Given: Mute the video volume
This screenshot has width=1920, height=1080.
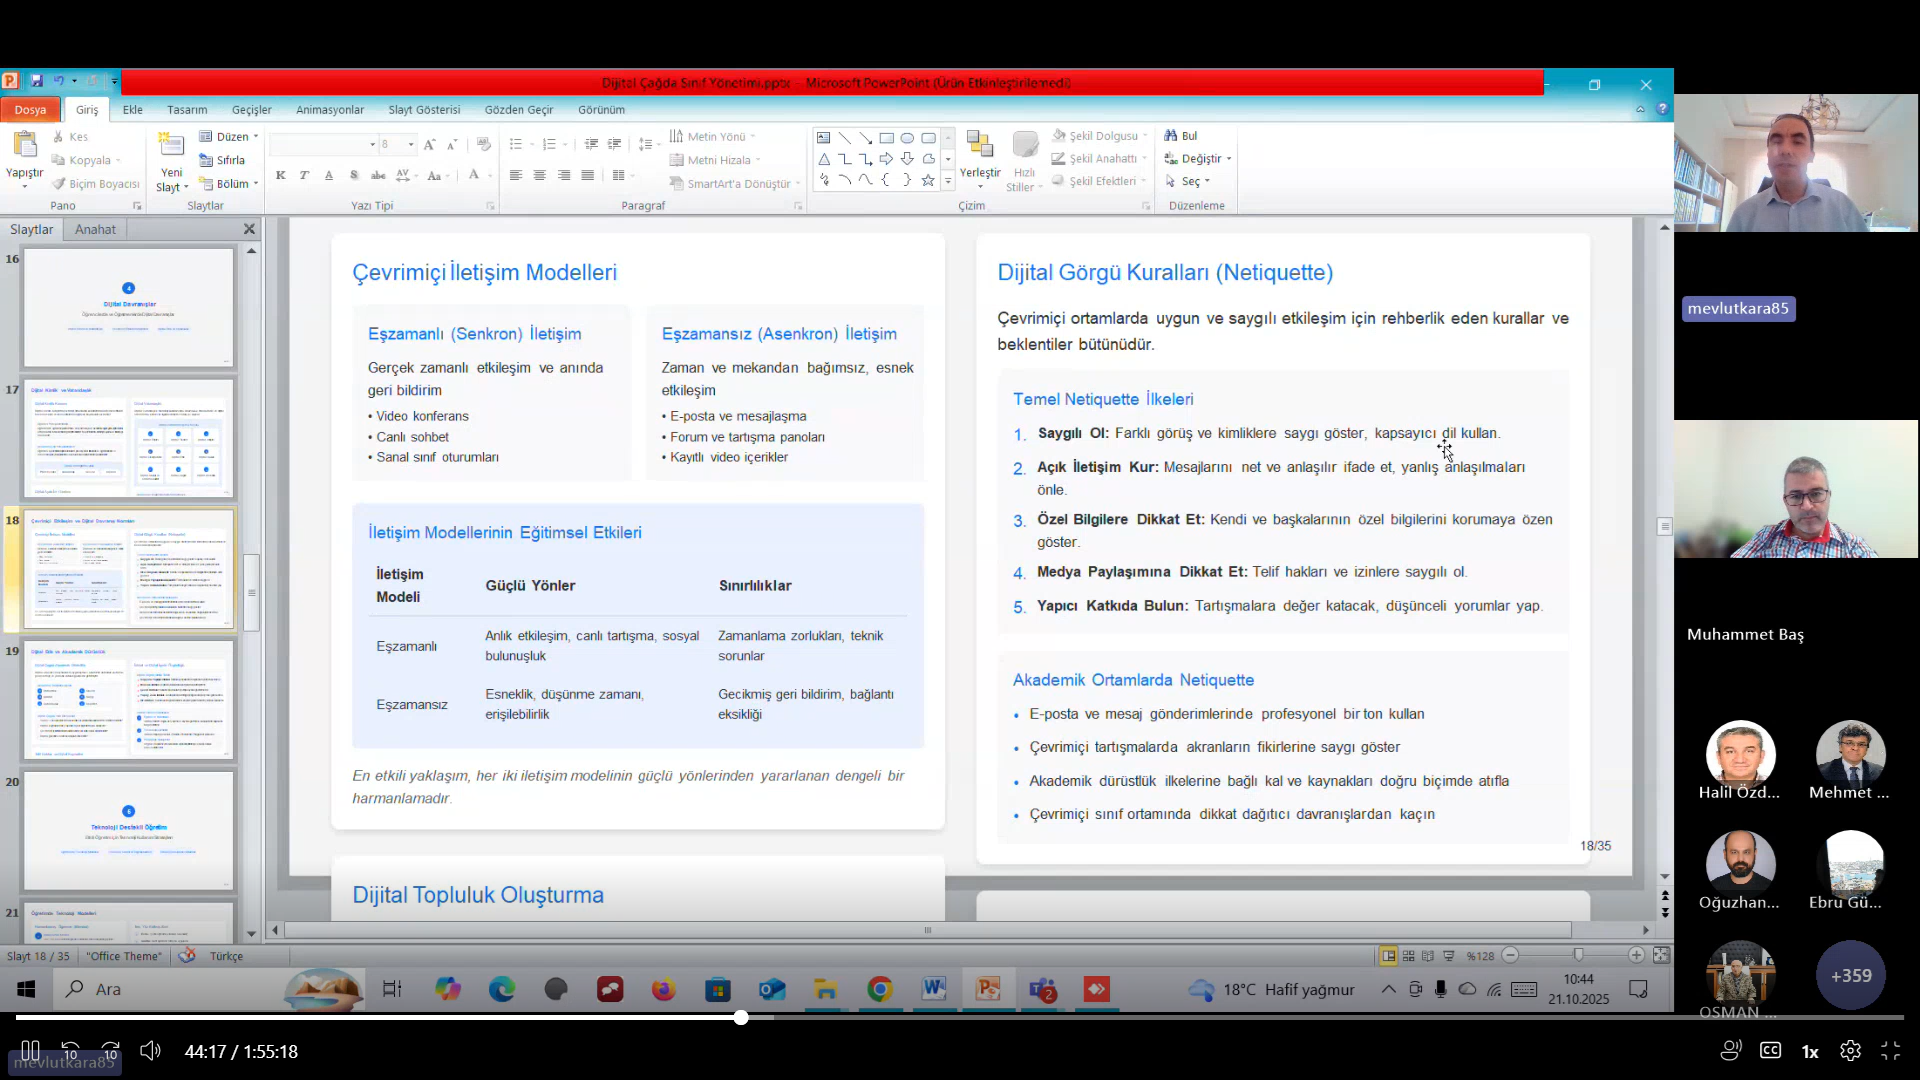Looking at the screenshot, I should coord(150,1051).
